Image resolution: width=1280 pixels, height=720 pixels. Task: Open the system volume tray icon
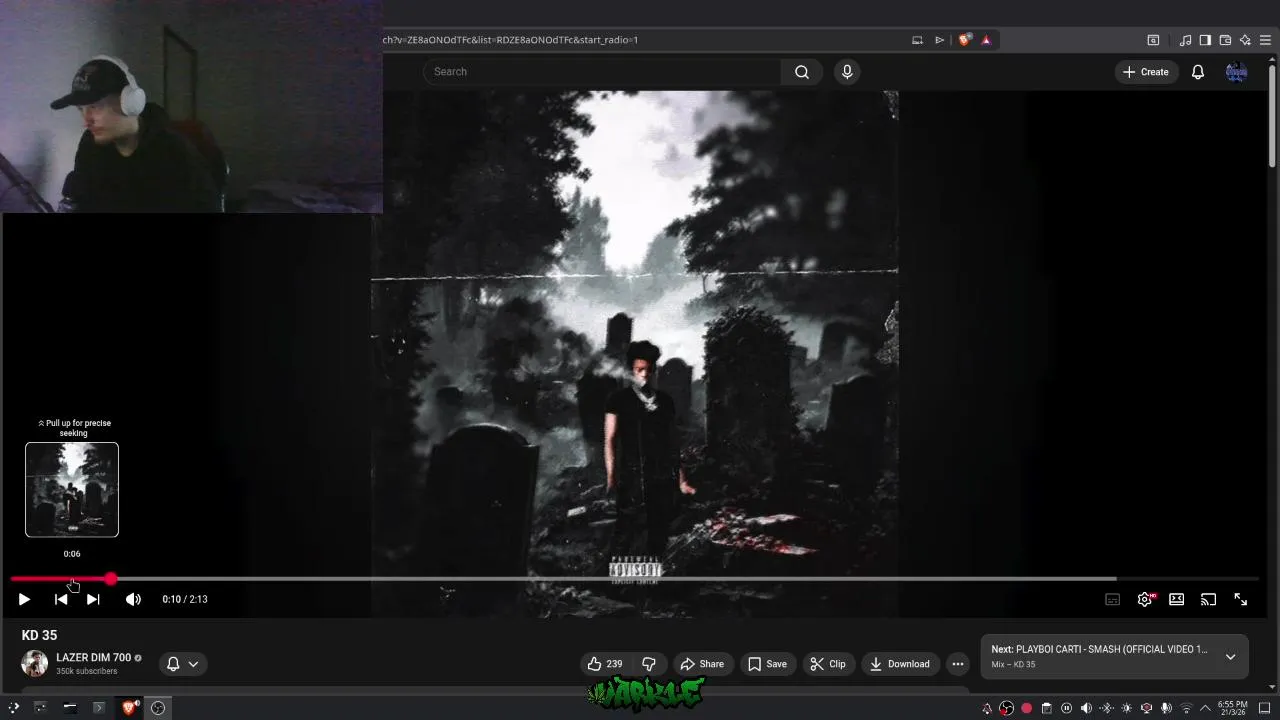click(1086, 708)
